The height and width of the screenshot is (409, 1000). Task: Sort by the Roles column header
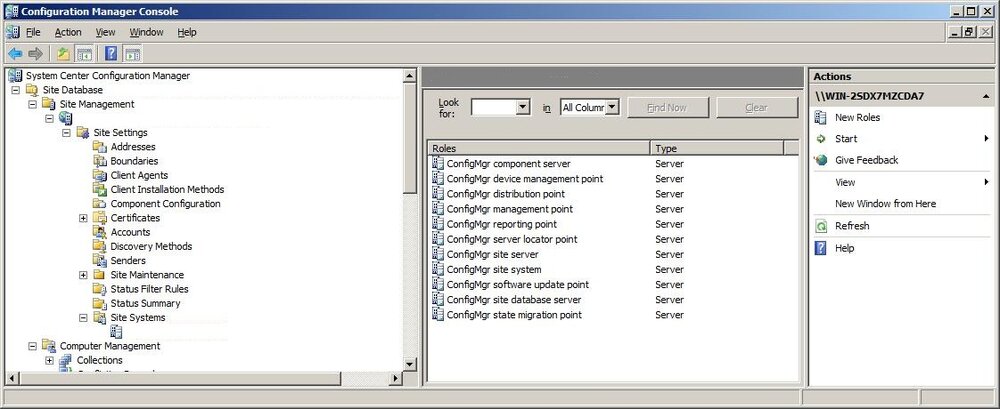[x=539, y=148]
